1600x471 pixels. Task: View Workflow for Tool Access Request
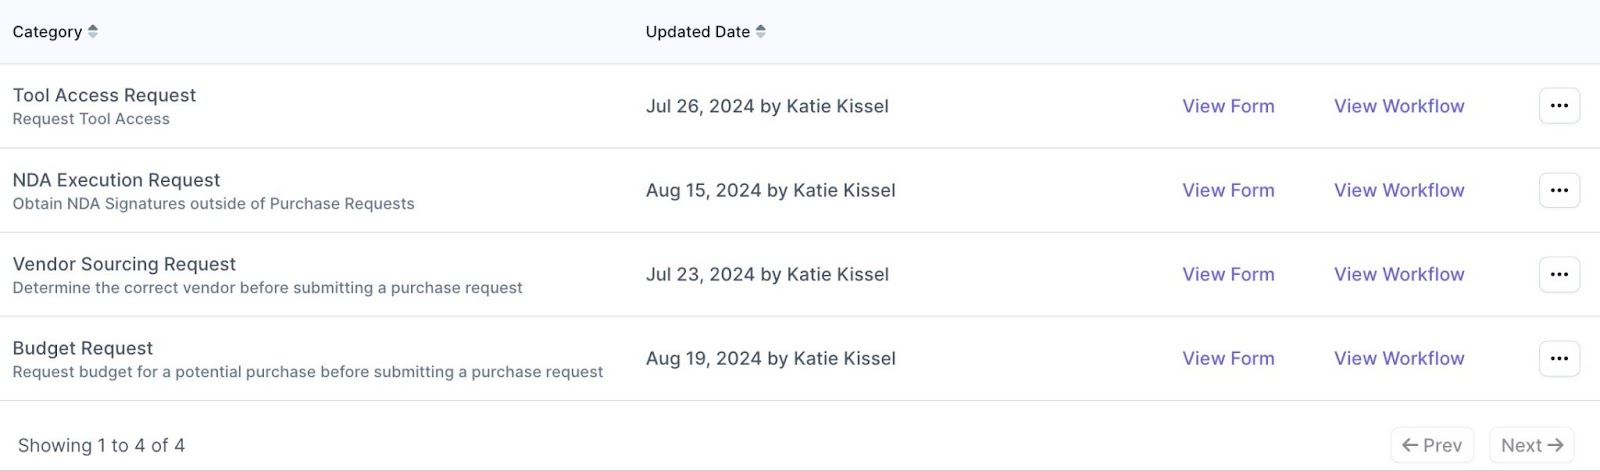tap(1399, 106)
